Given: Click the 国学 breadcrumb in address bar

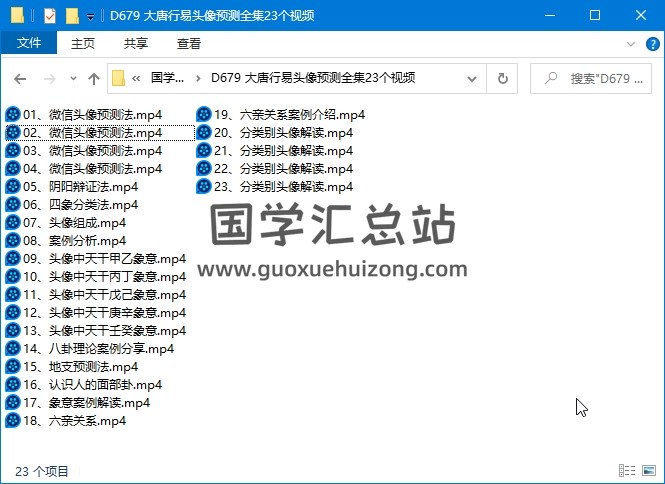Looking at the screenshot, I should pyautogui.click(x=167, y=78).
